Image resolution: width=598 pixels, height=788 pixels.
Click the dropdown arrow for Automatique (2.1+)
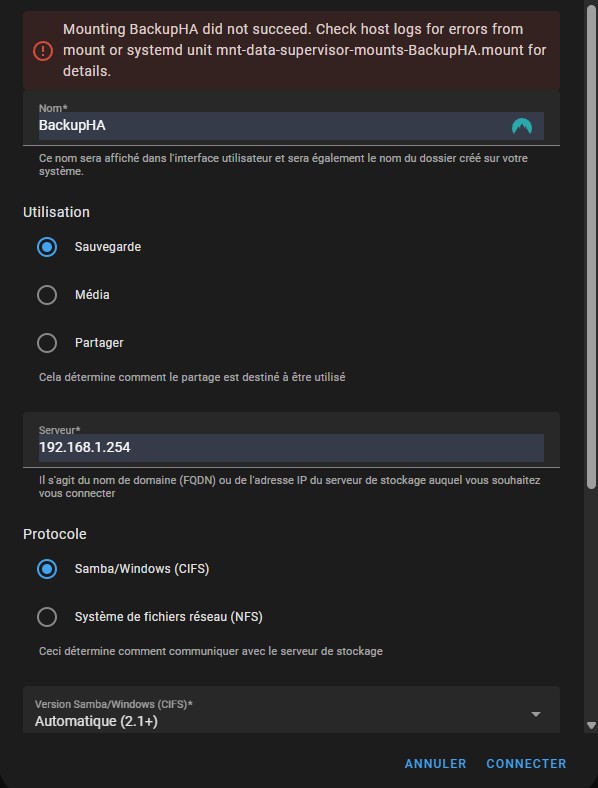536,714
